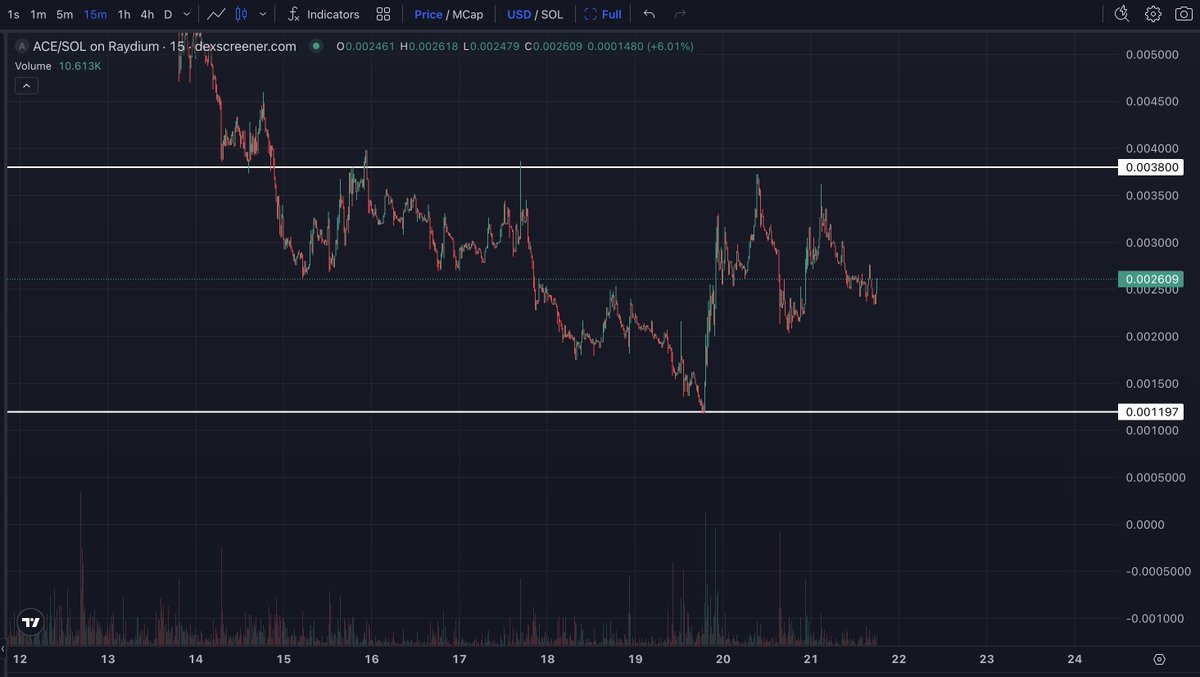Screen dimensions: 1200x677
Task: Select the candlestick chart style icon
Action: click(x=240, y=14)
